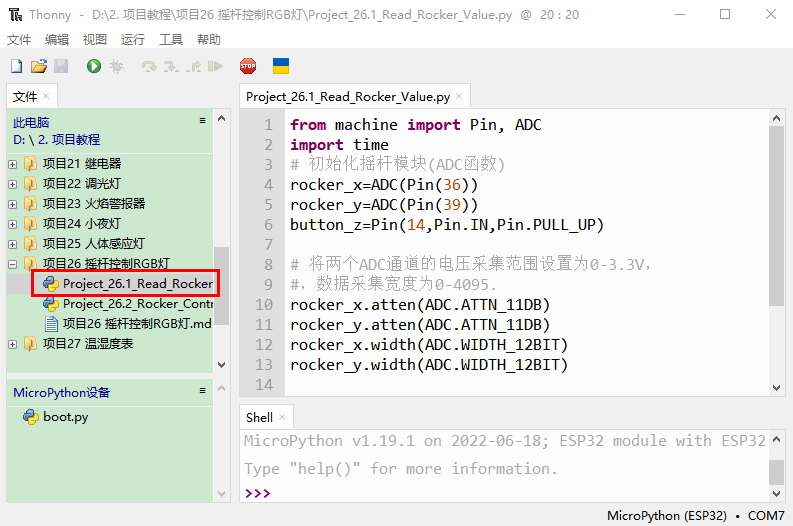Open the local files panel hamburger menu
Screen dimensions: 793x526
click(x=203, y=121)
